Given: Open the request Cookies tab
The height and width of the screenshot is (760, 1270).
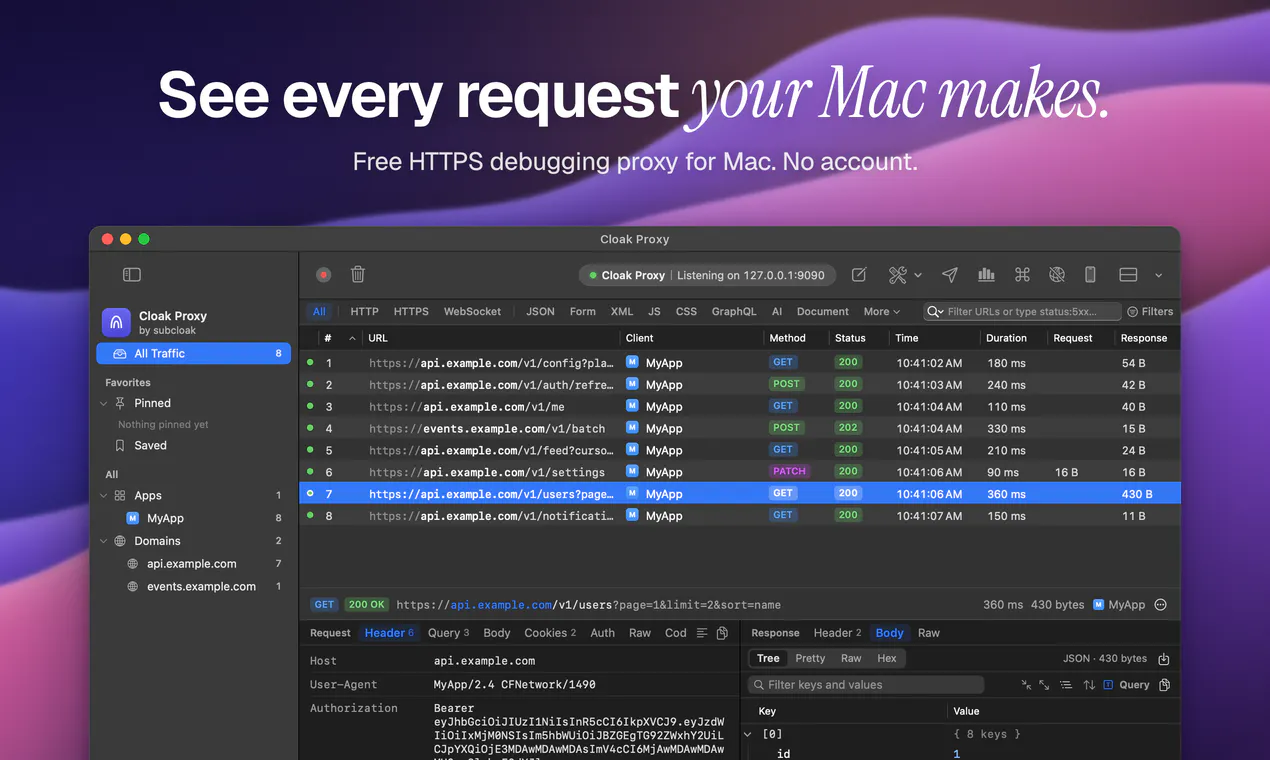Looking at the screenshot, I should coord(550,633).
